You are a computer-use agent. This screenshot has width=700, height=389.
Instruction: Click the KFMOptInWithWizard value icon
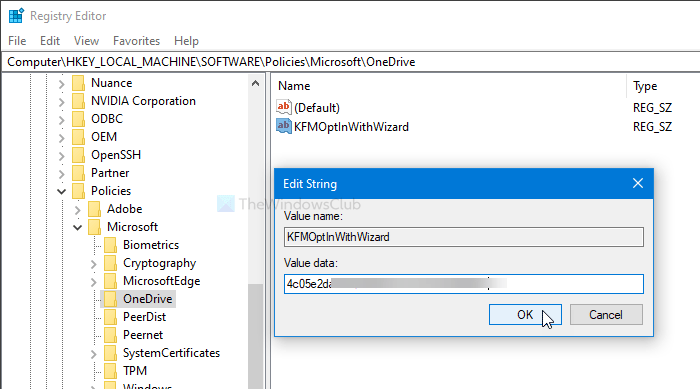pyautogui.click(x=283, y=126)
